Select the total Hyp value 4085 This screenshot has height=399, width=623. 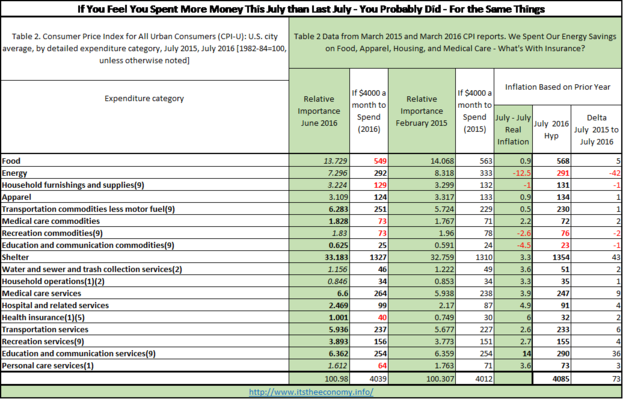[x=561, y=379]
